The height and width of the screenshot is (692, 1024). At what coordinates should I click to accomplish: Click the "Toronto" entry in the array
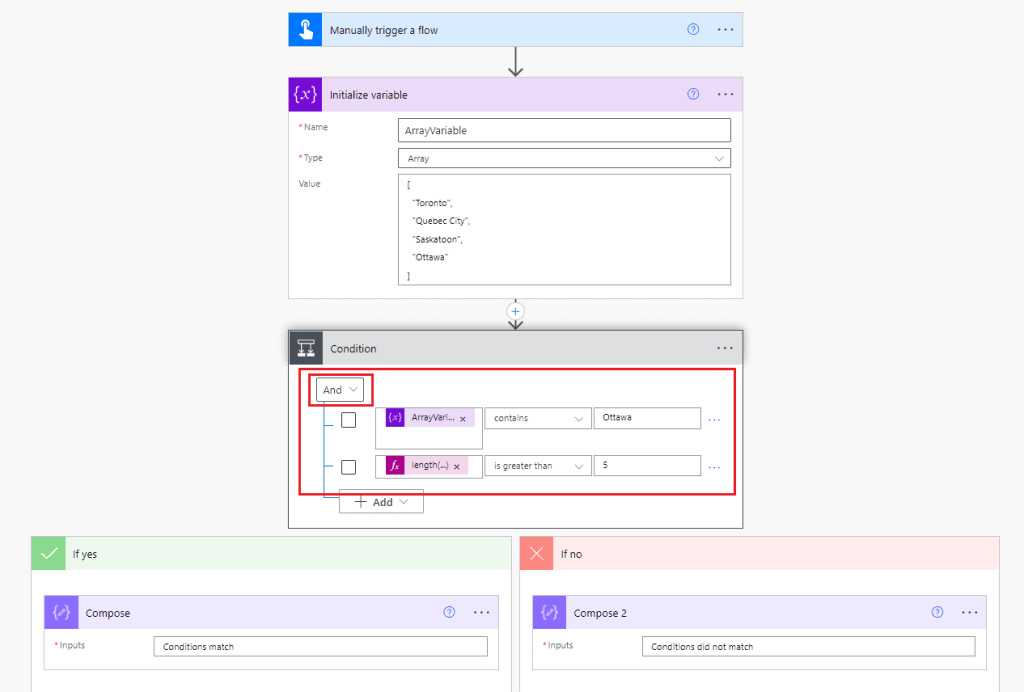pos(432,203)
